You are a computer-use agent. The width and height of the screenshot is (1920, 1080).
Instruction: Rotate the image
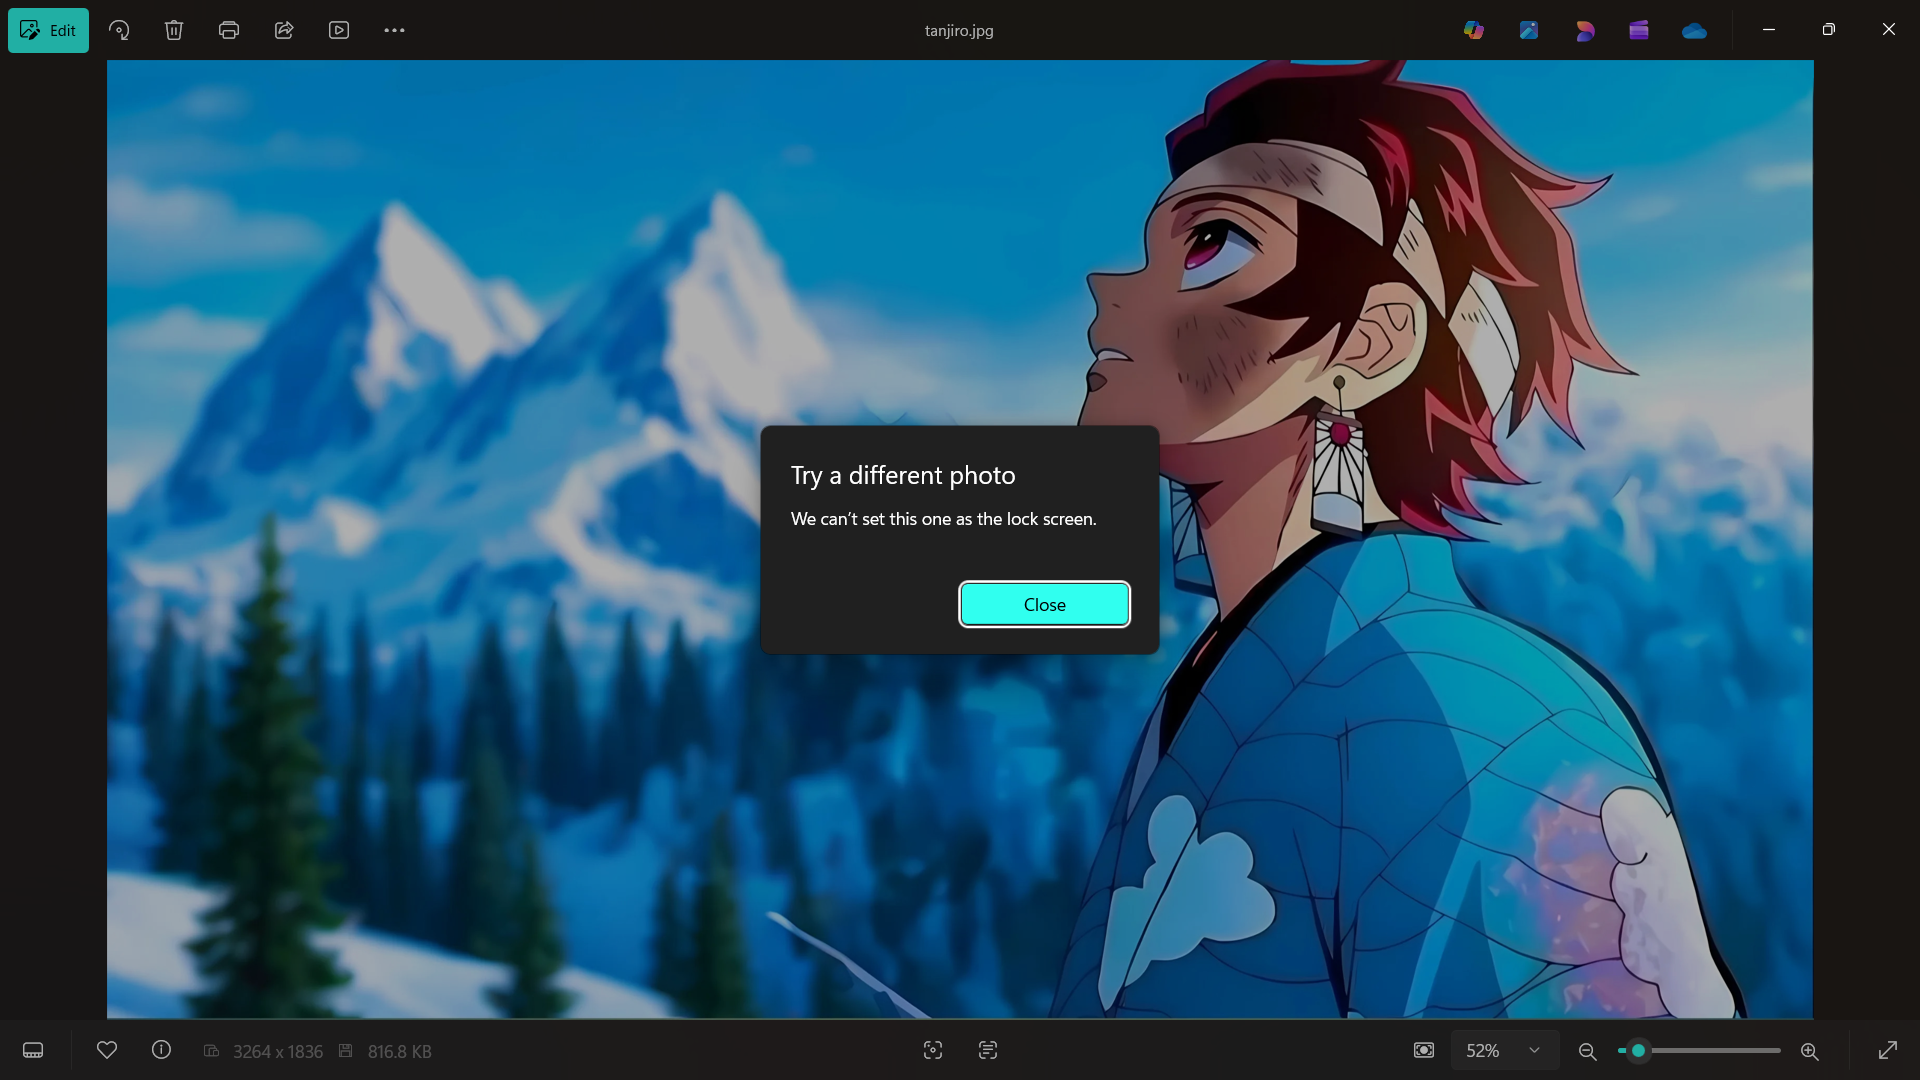119,30
